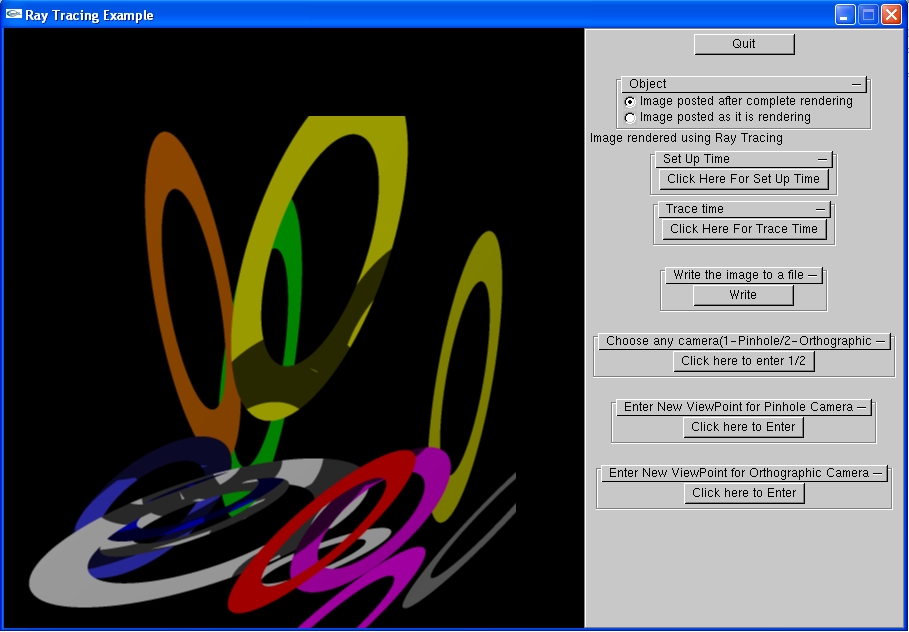Screen dimensions: 909x632
Task: Maximize the Ray Tracing Example window
Action: tap(868, 14)
